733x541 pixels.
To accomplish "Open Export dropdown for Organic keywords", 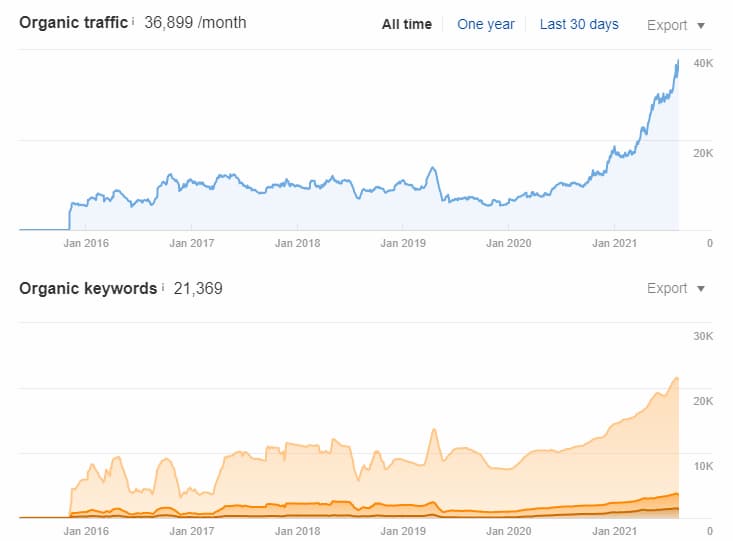I will coord(675,288).
